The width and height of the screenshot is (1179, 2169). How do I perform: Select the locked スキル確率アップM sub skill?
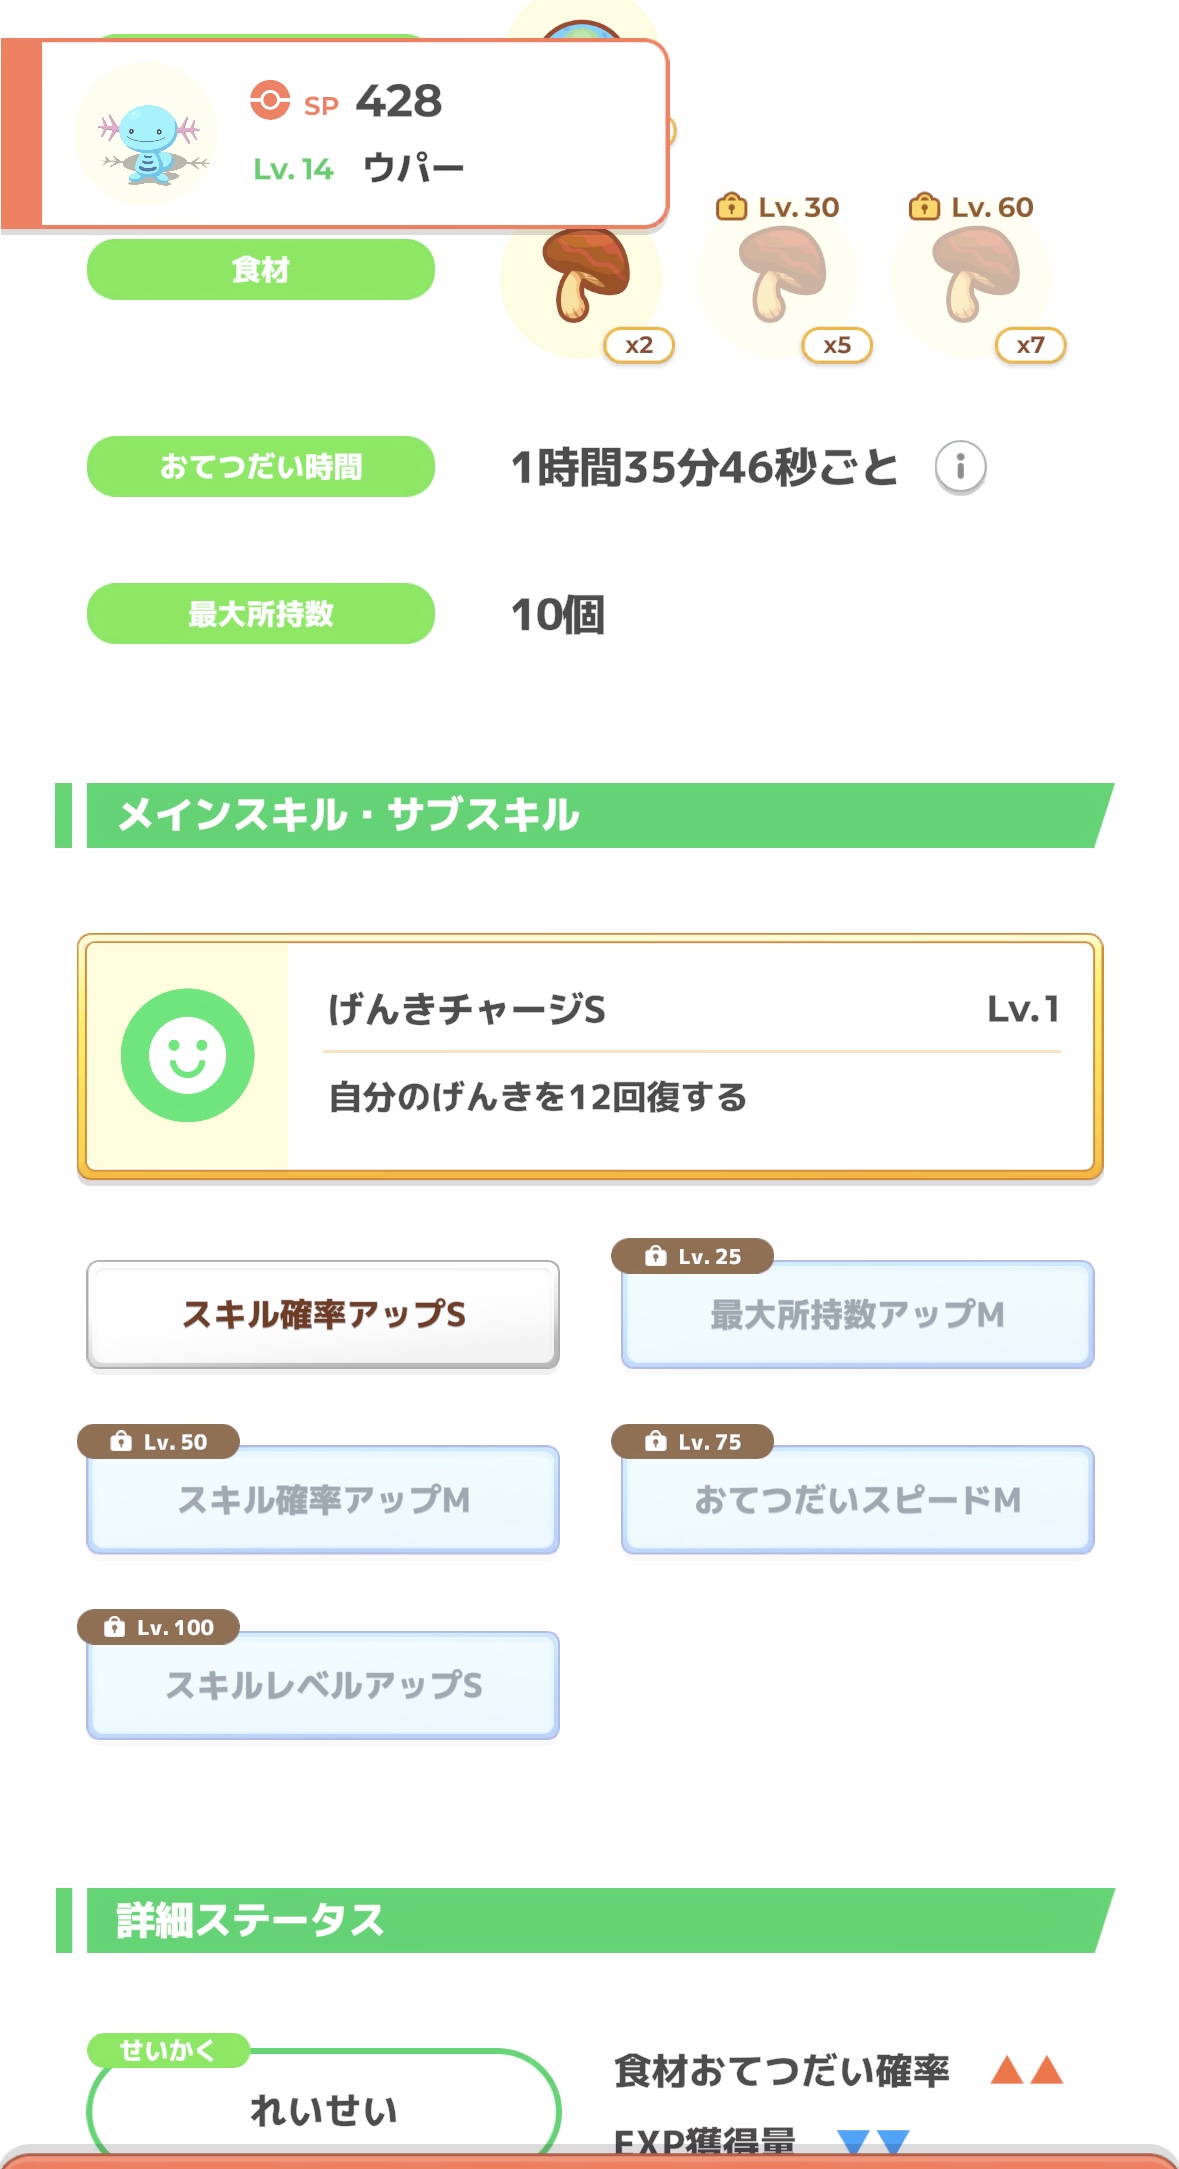pos(322,1499)
